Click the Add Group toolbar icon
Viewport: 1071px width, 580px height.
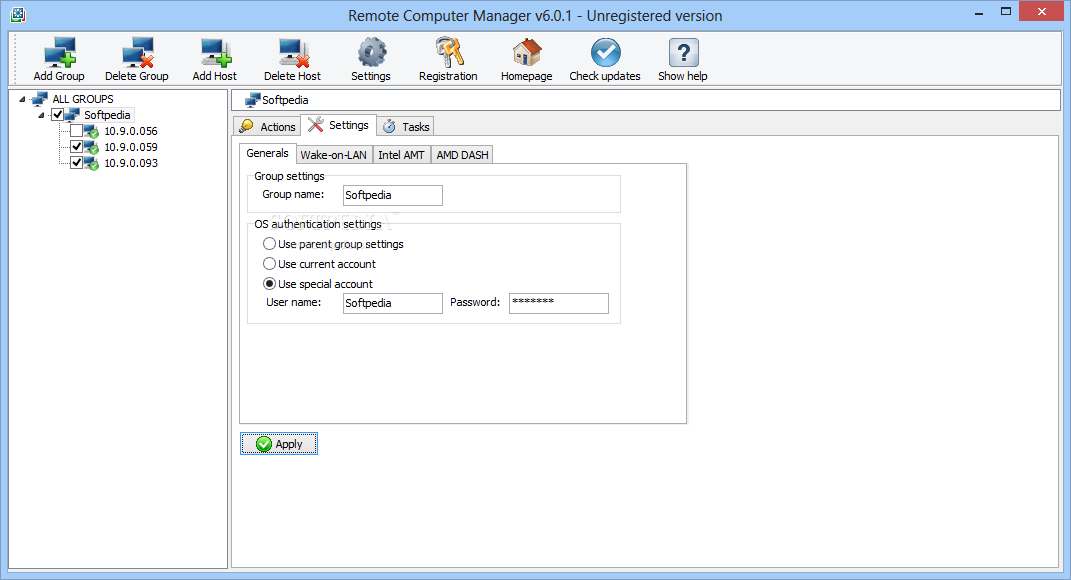click(59, 53)
